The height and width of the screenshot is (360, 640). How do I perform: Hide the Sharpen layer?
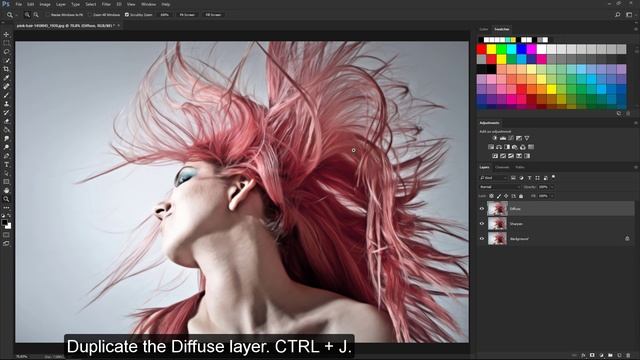pyautogui.click(x=482, y=224)
